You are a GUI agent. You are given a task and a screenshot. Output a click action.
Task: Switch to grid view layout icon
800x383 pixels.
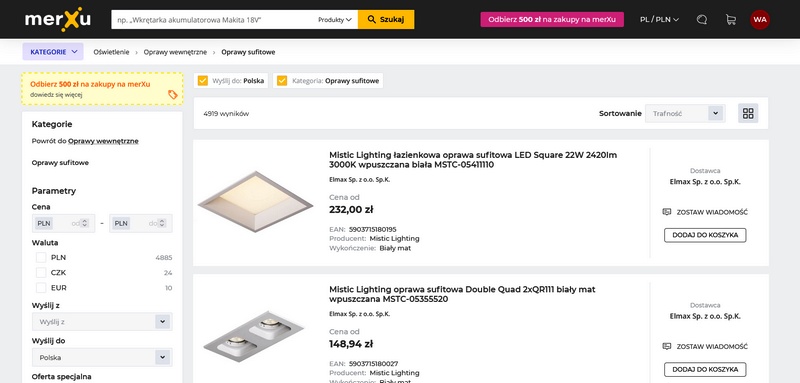pyautogui.click(x=748, y=113)
